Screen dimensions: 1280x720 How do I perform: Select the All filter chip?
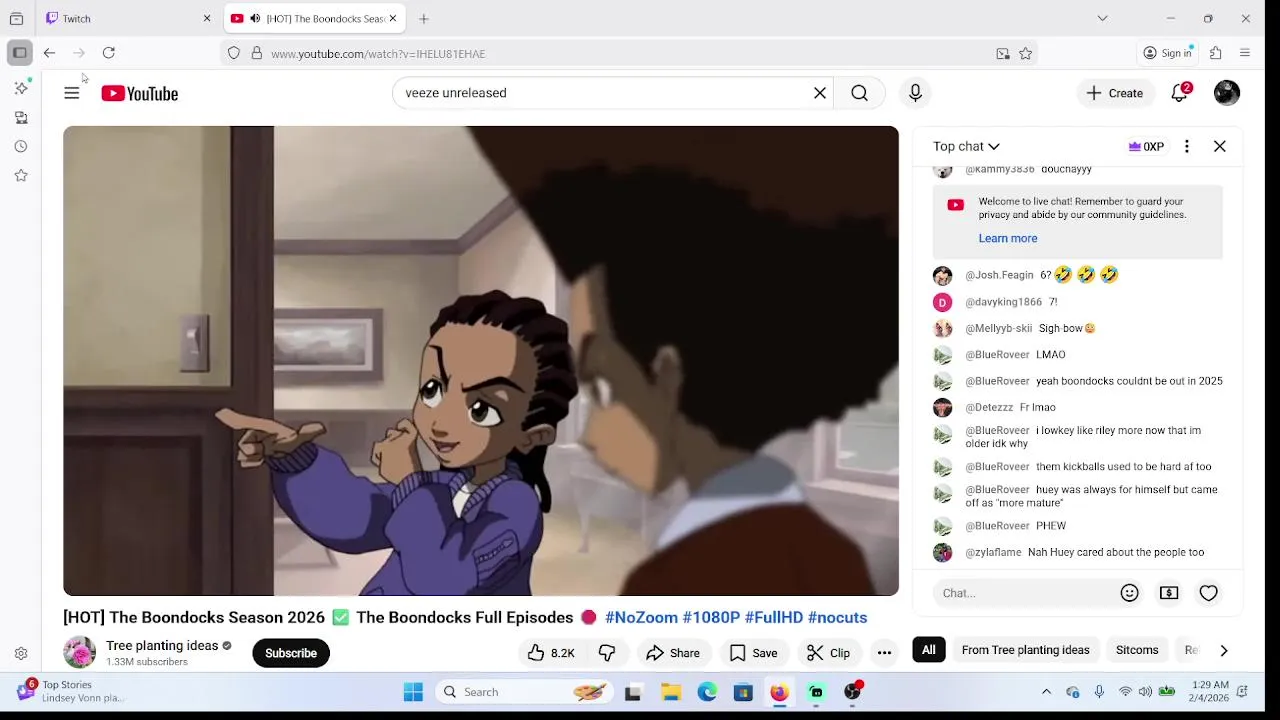click(929, 650)
